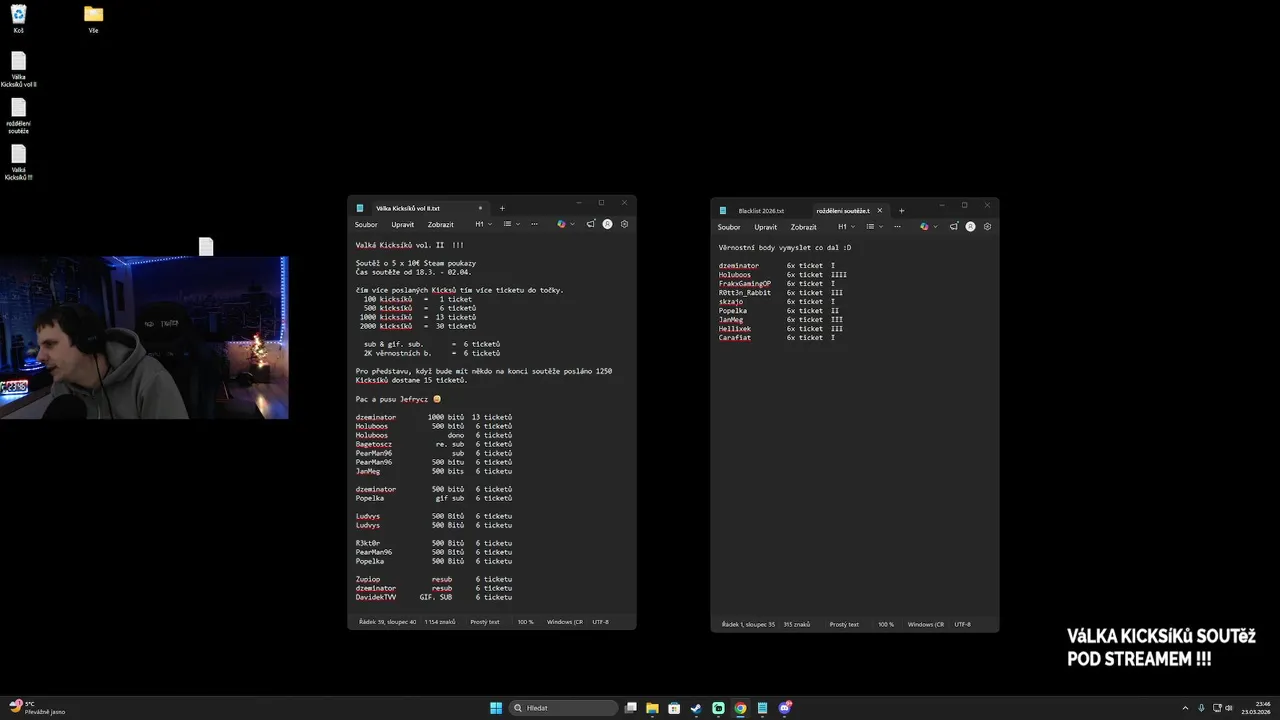
Task: Click the DavidekTVV GIF. SUB row
Action: point(434,597)
